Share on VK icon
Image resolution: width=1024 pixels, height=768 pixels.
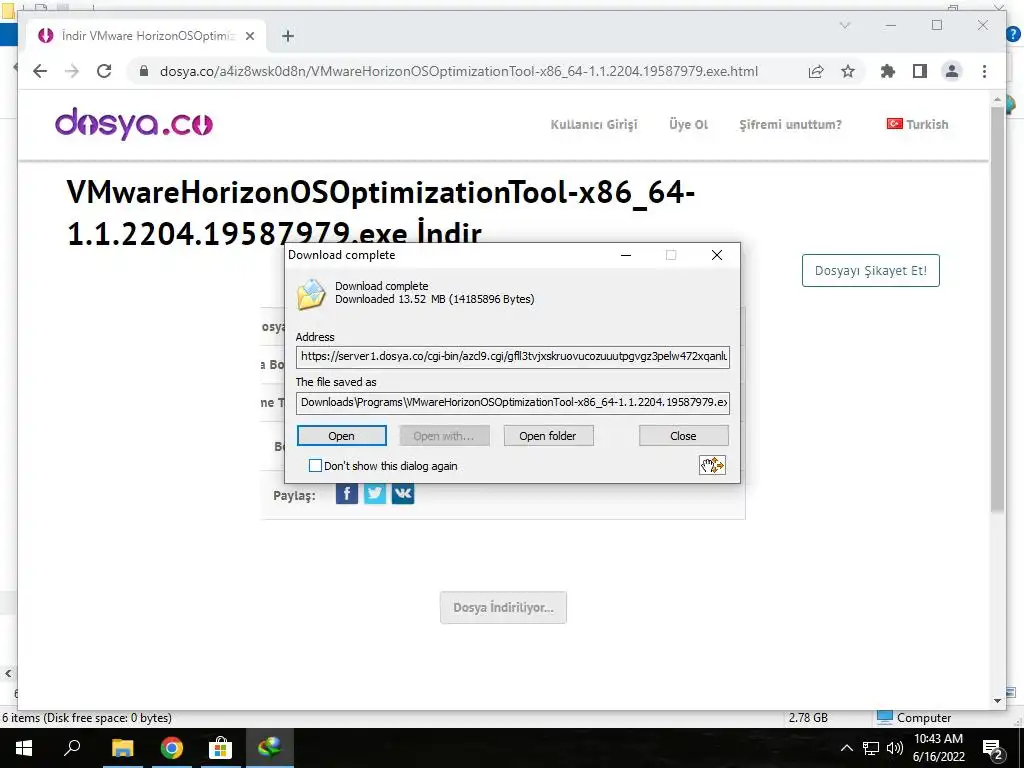[x=403, y=494]
